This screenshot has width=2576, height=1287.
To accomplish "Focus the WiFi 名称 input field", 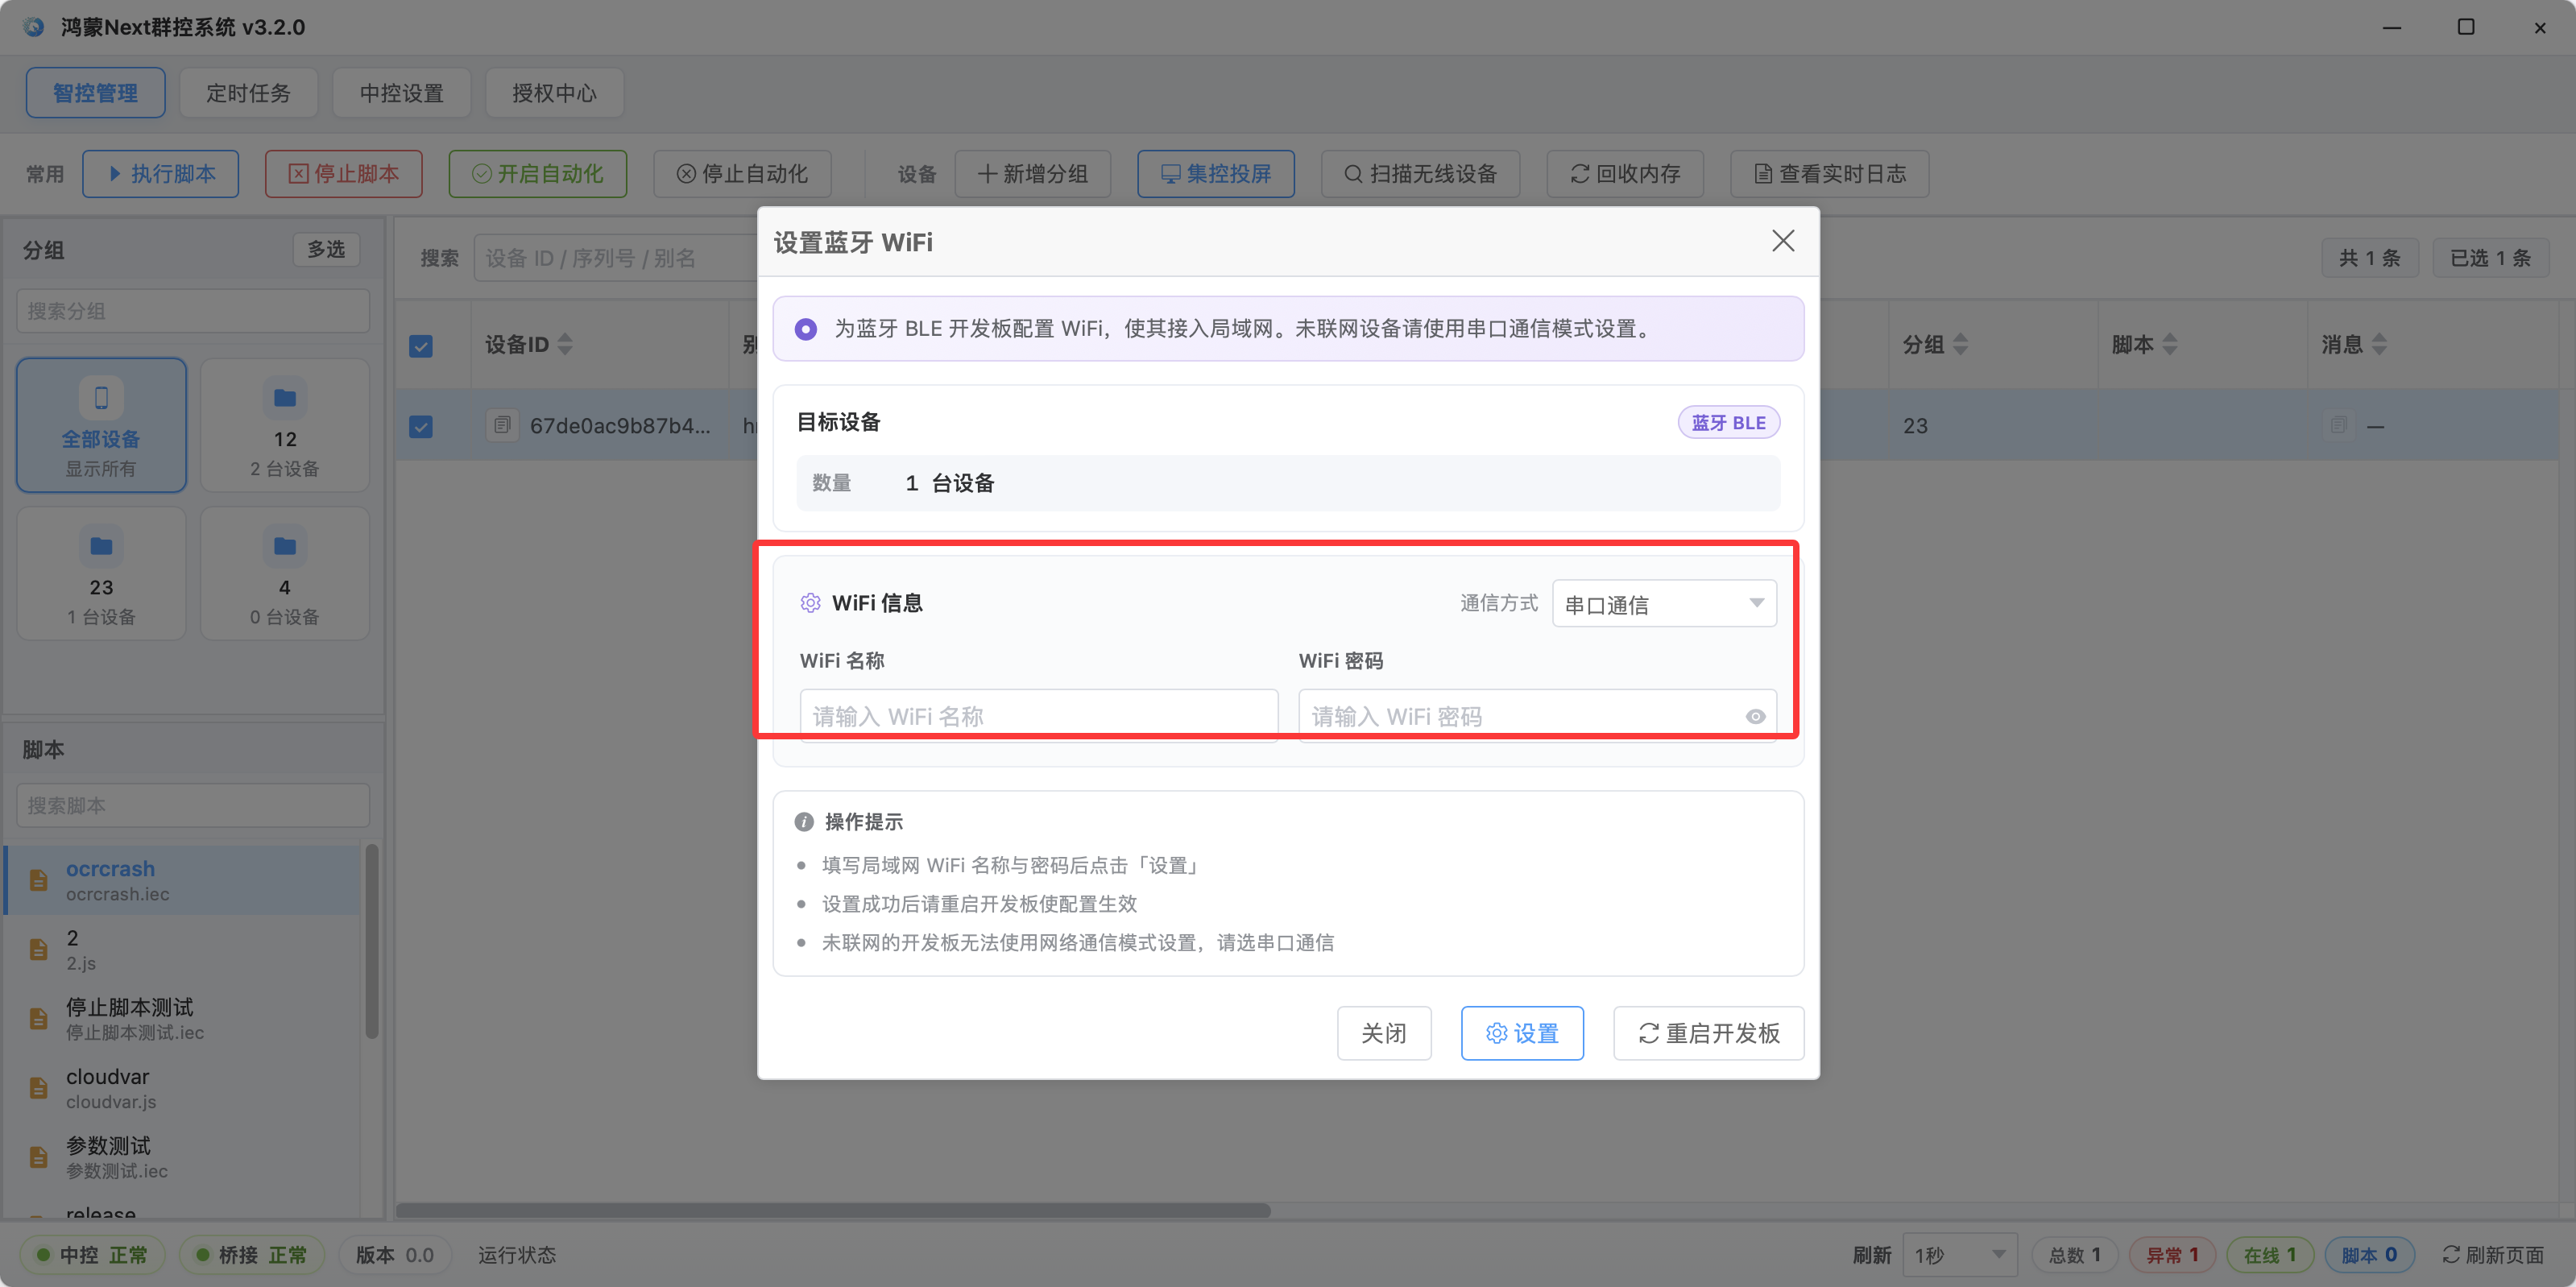I will (1038, 716).
